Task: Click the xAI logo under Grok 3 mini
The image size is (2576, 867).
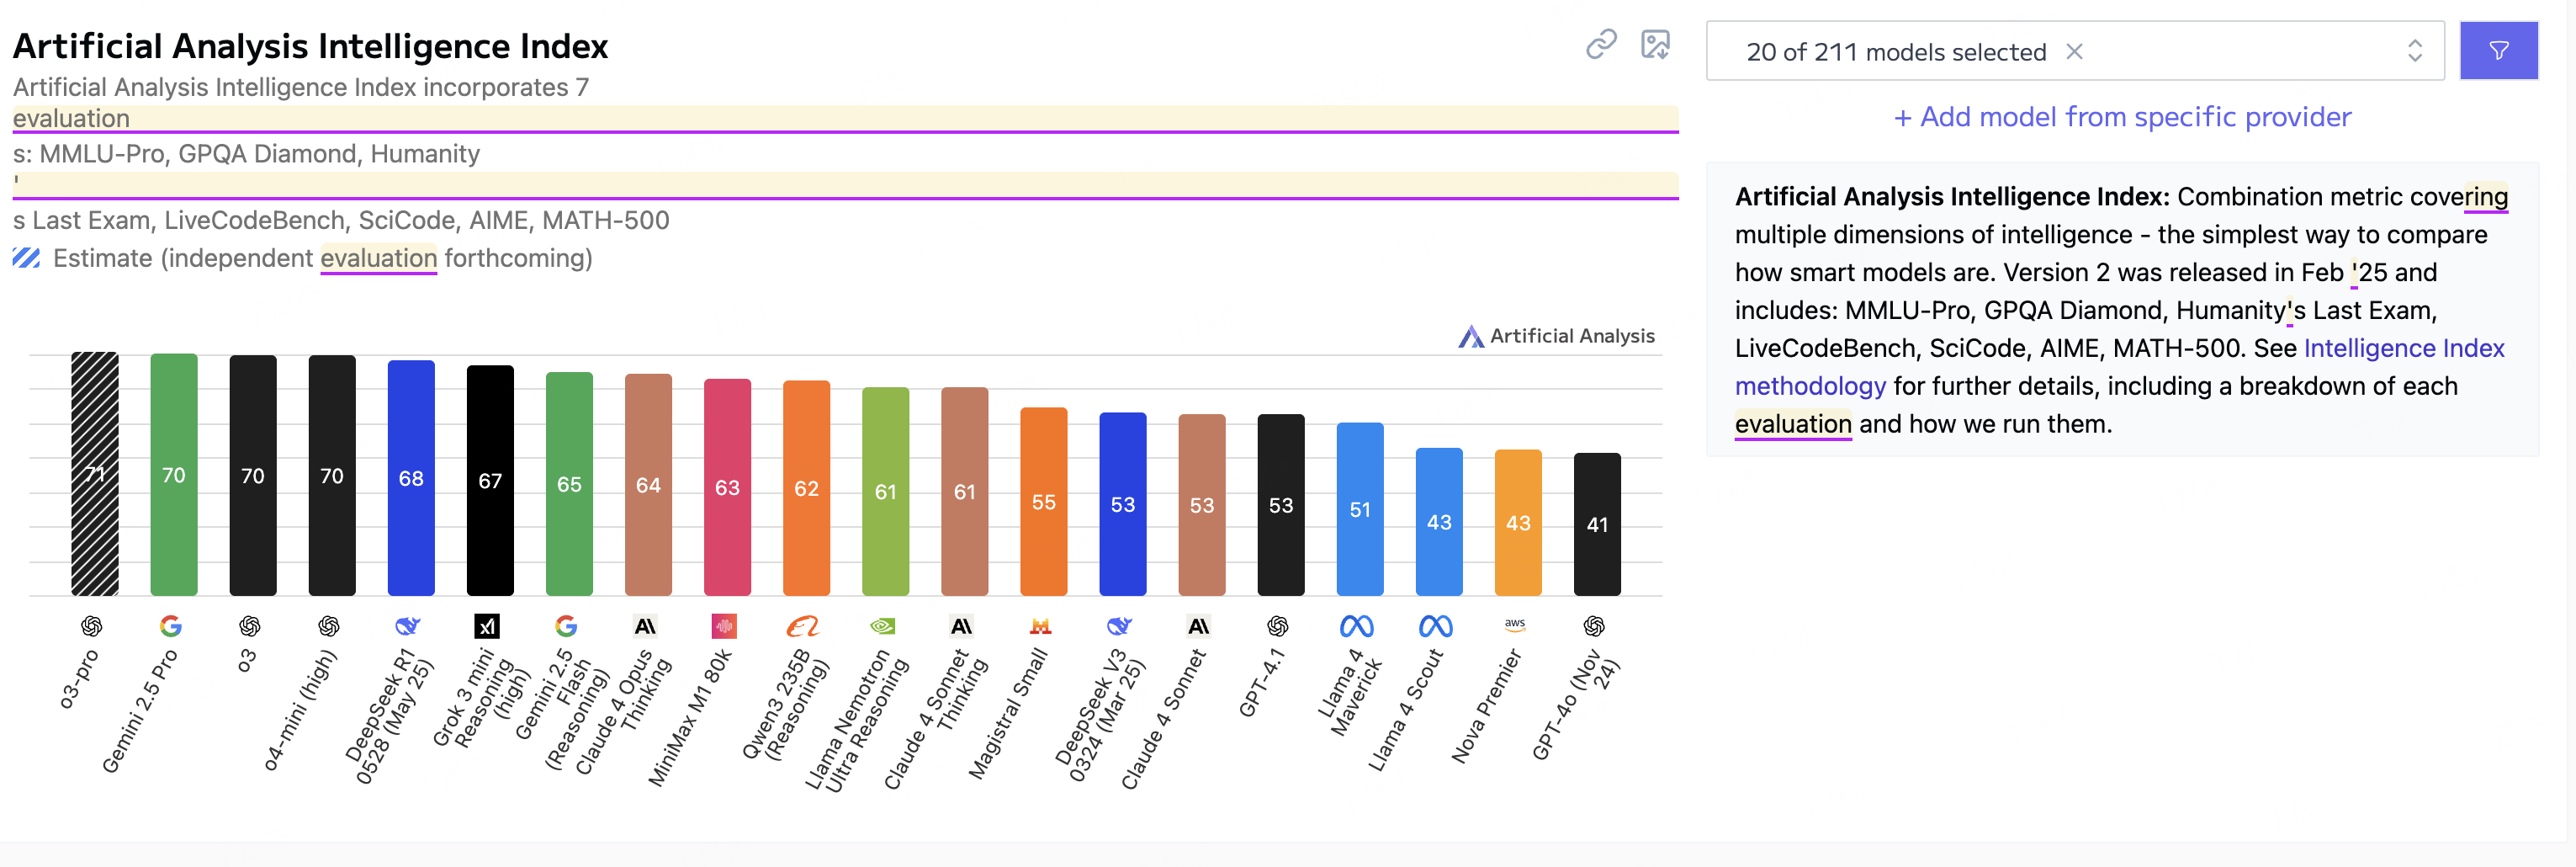Action: [487, 626]
